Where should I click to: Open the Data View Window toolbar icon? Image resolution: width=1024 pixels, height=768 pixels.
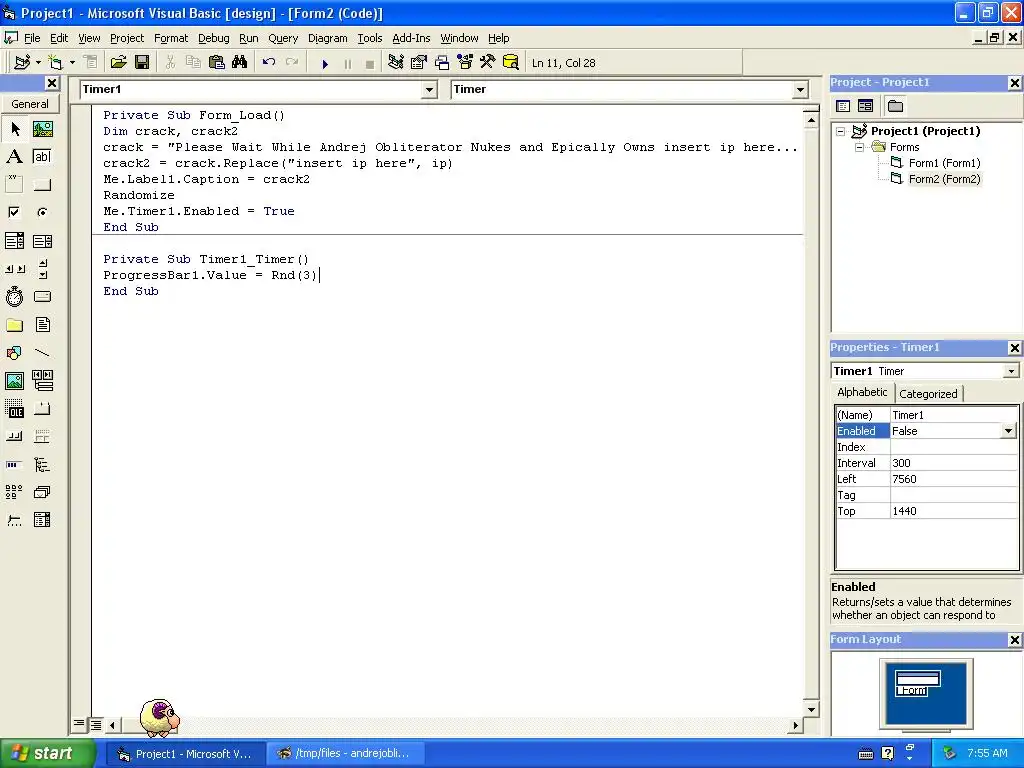511,63
